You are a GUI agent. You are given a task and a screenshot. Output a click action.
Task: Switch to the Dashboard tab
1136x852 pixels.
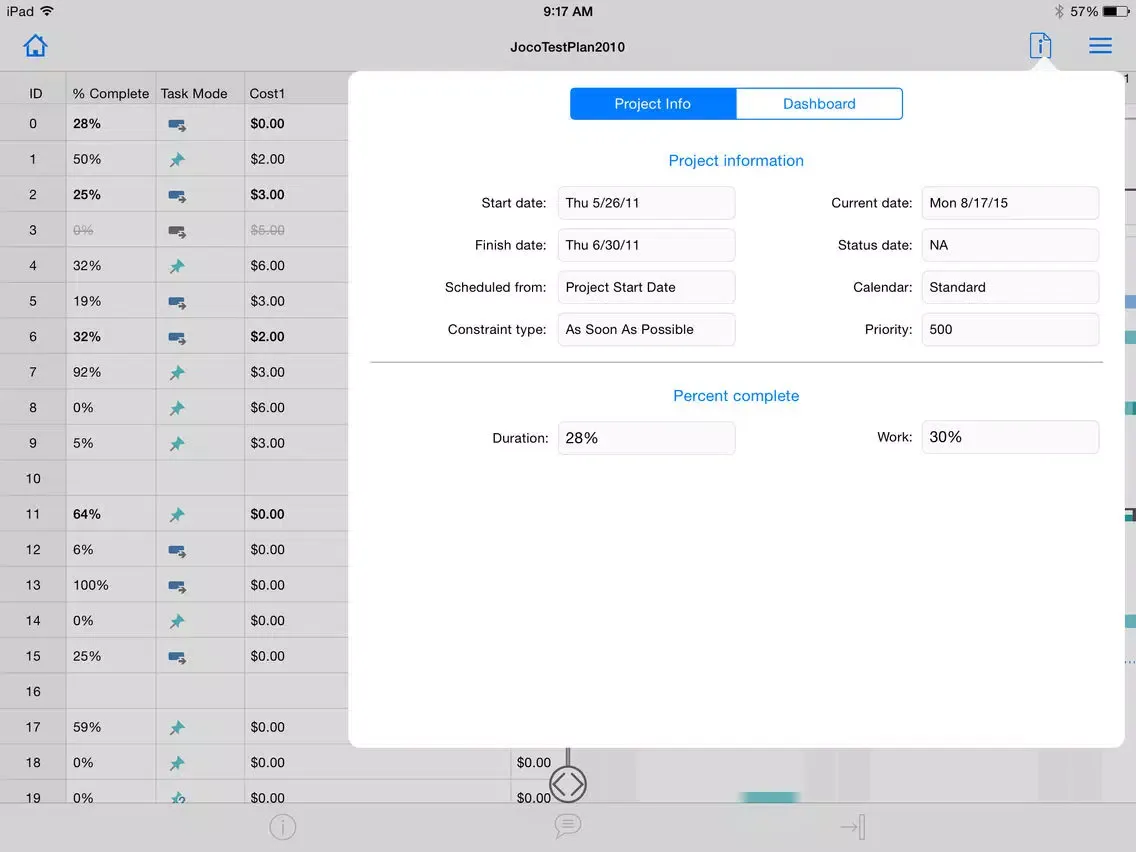pos(819,104)
